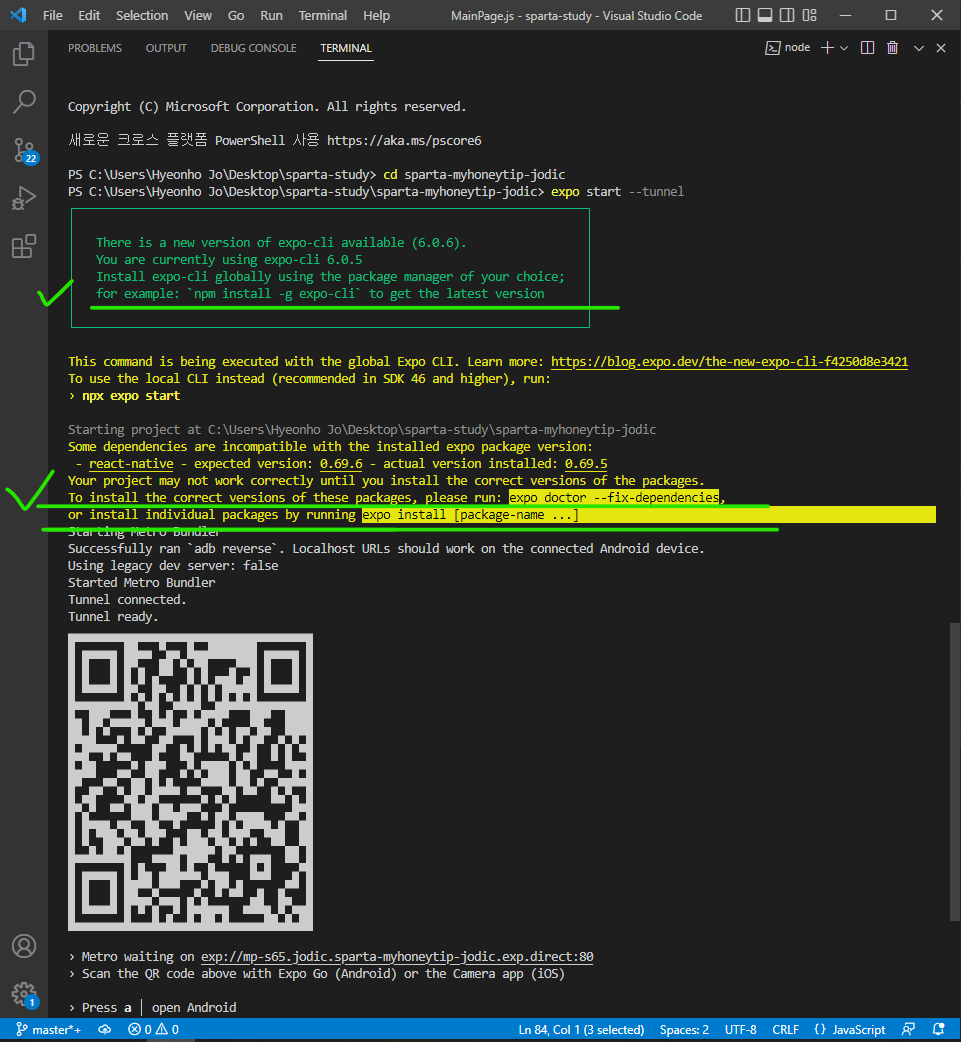Open Customize Layout icon

[809, 15]
